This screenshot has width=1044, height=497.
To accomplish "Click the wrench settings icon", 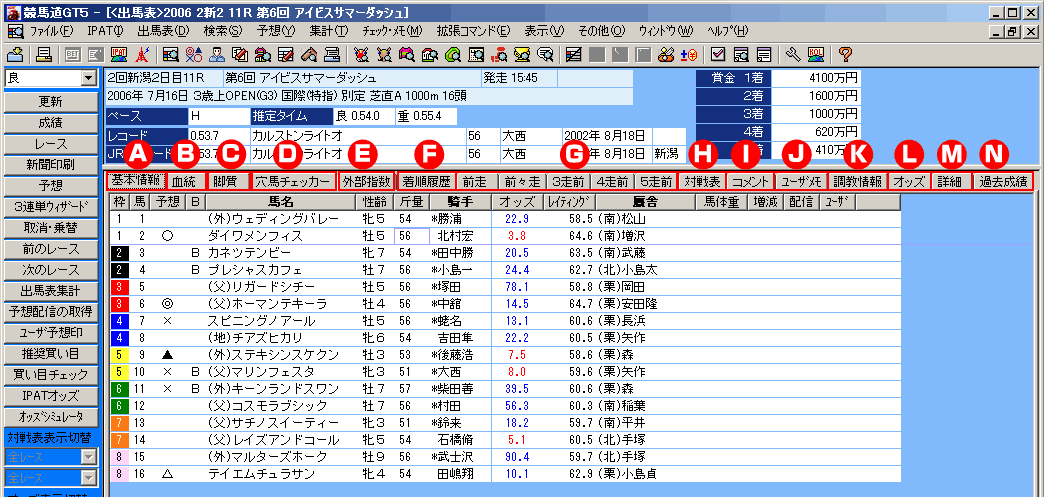I will [793, 54].
